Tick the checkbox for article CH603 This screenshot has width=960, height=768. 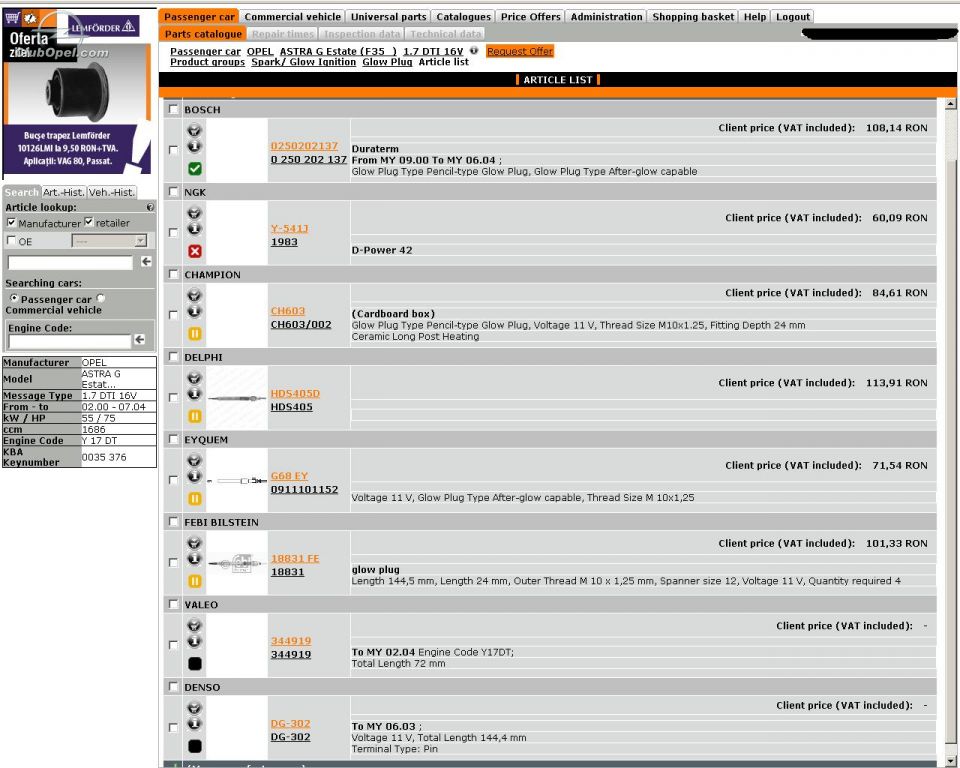coord(173,315)
